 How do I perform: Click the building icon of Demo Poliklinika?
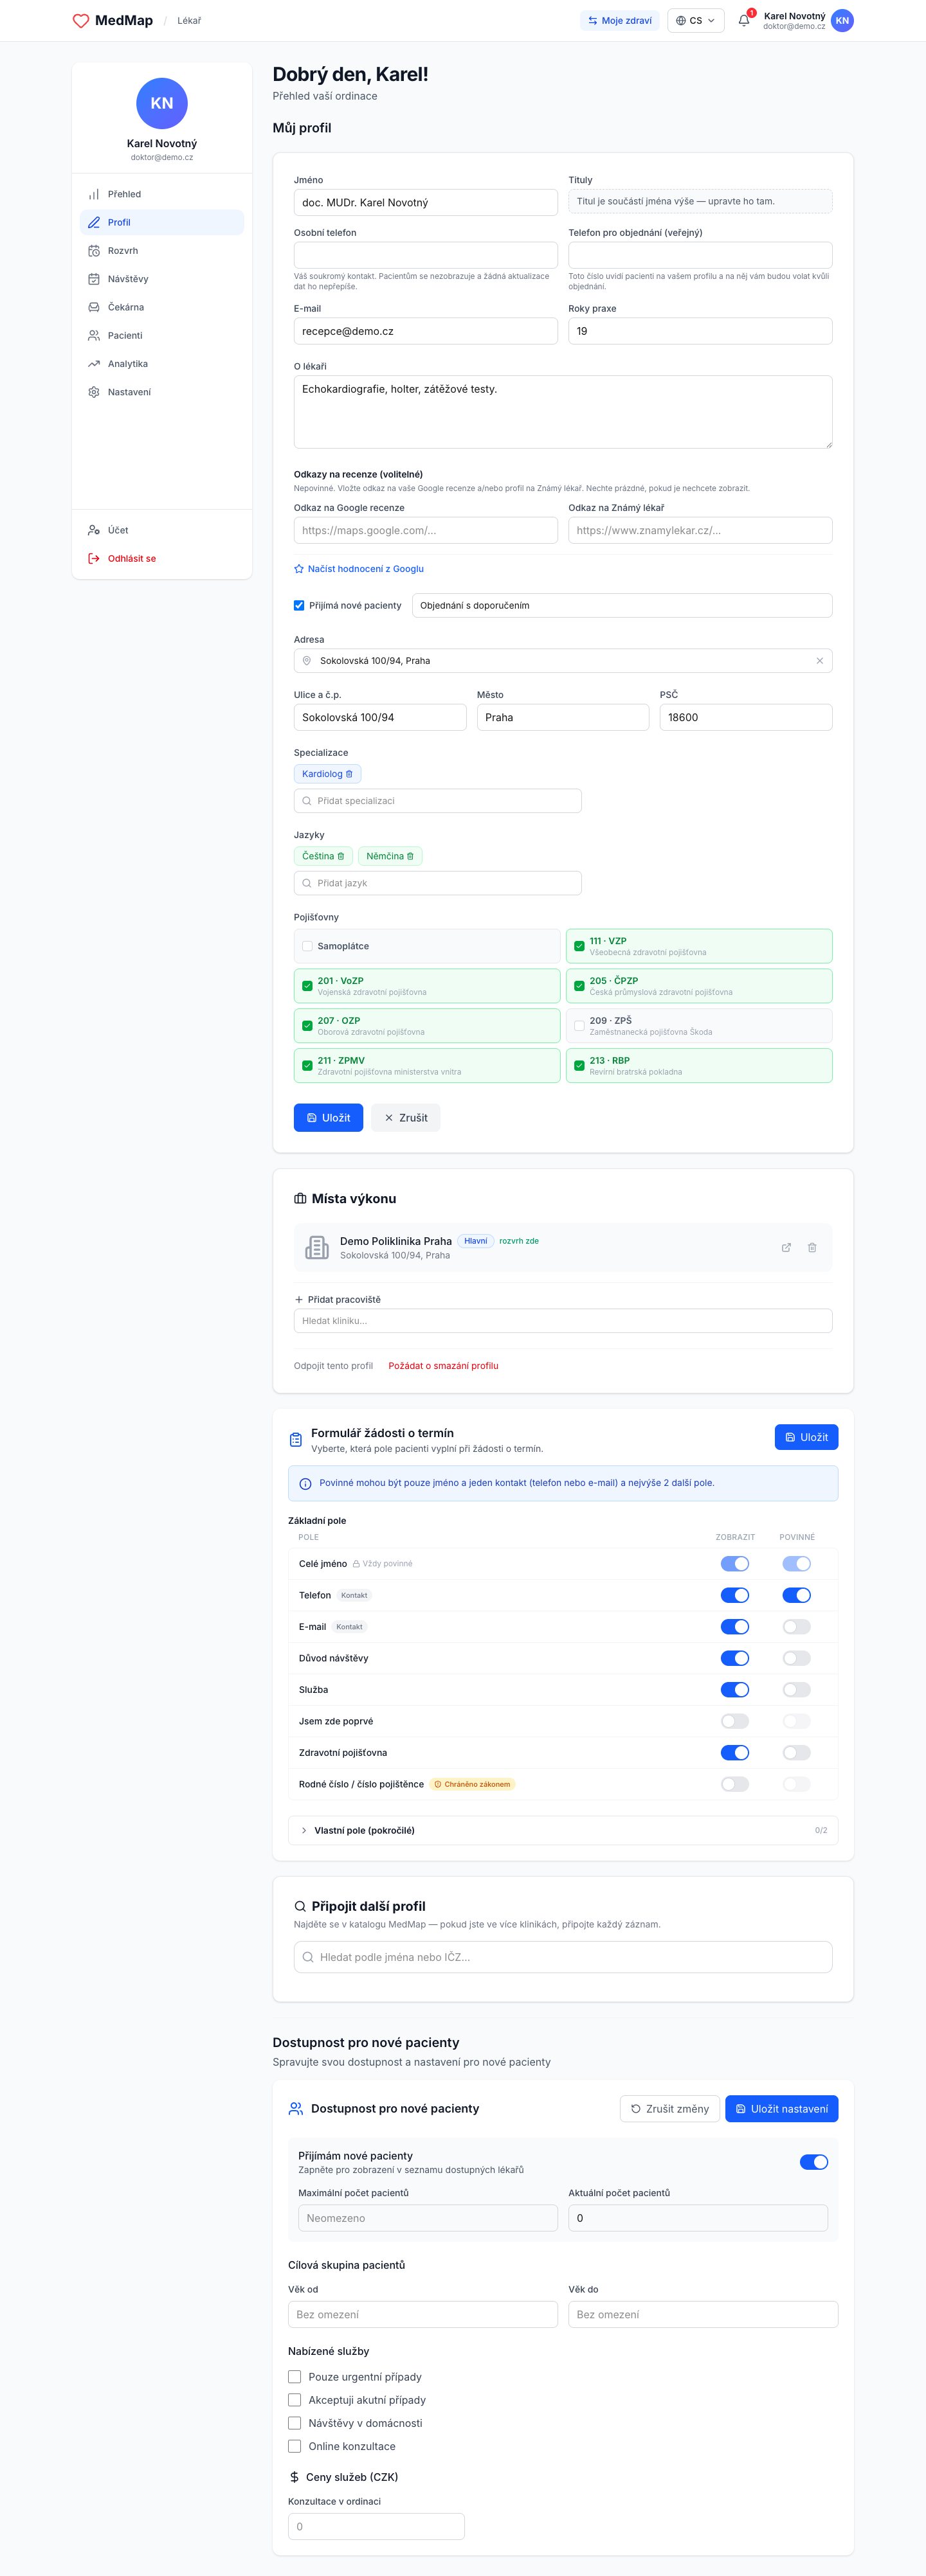coord(317,1248)
